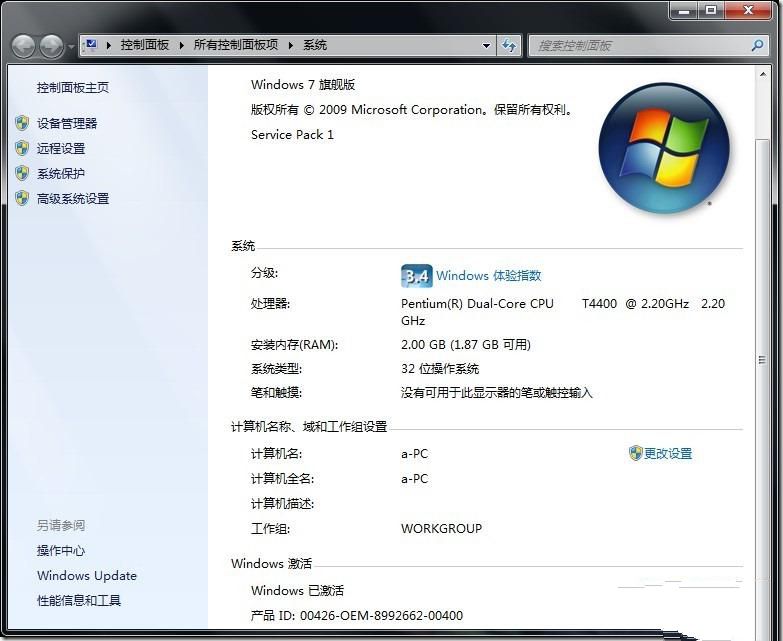Open the 远程设置 sidebar link

pyautogui.click(x=61, y=148)
